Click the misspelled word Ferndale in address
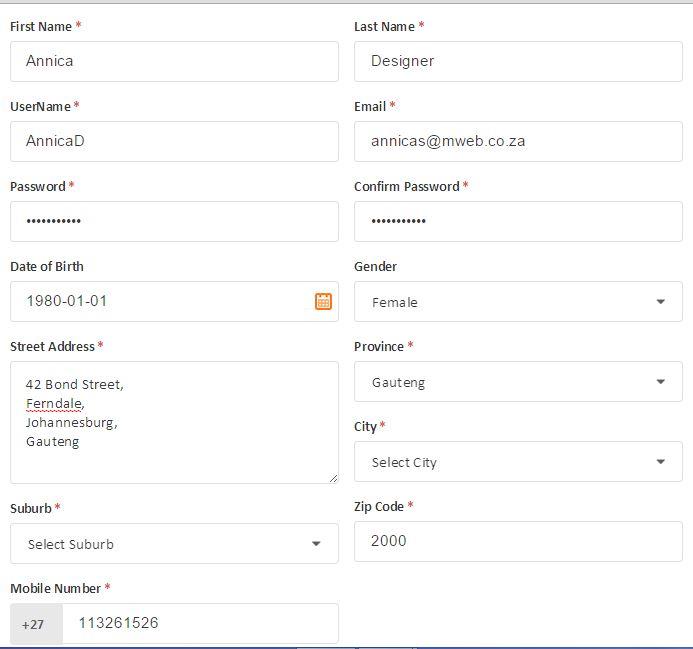Image resolution: width=693 pixels, height=649 pixels. [54, 403]
